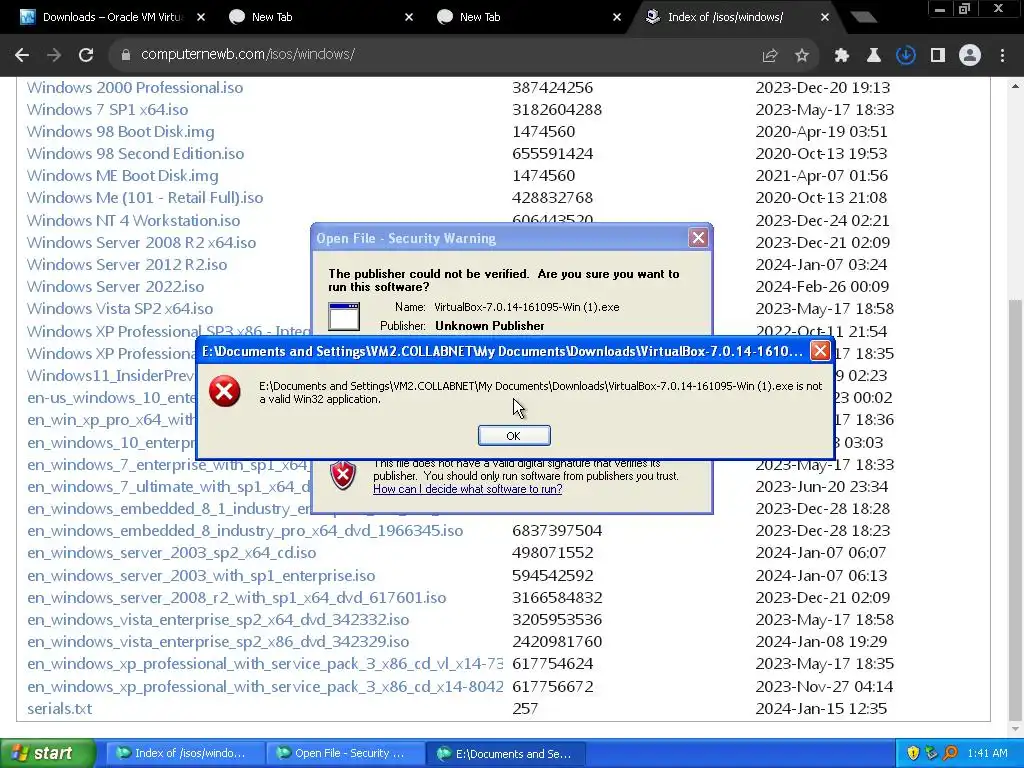Close the invalid Win32 error dialog

(820, 351)
